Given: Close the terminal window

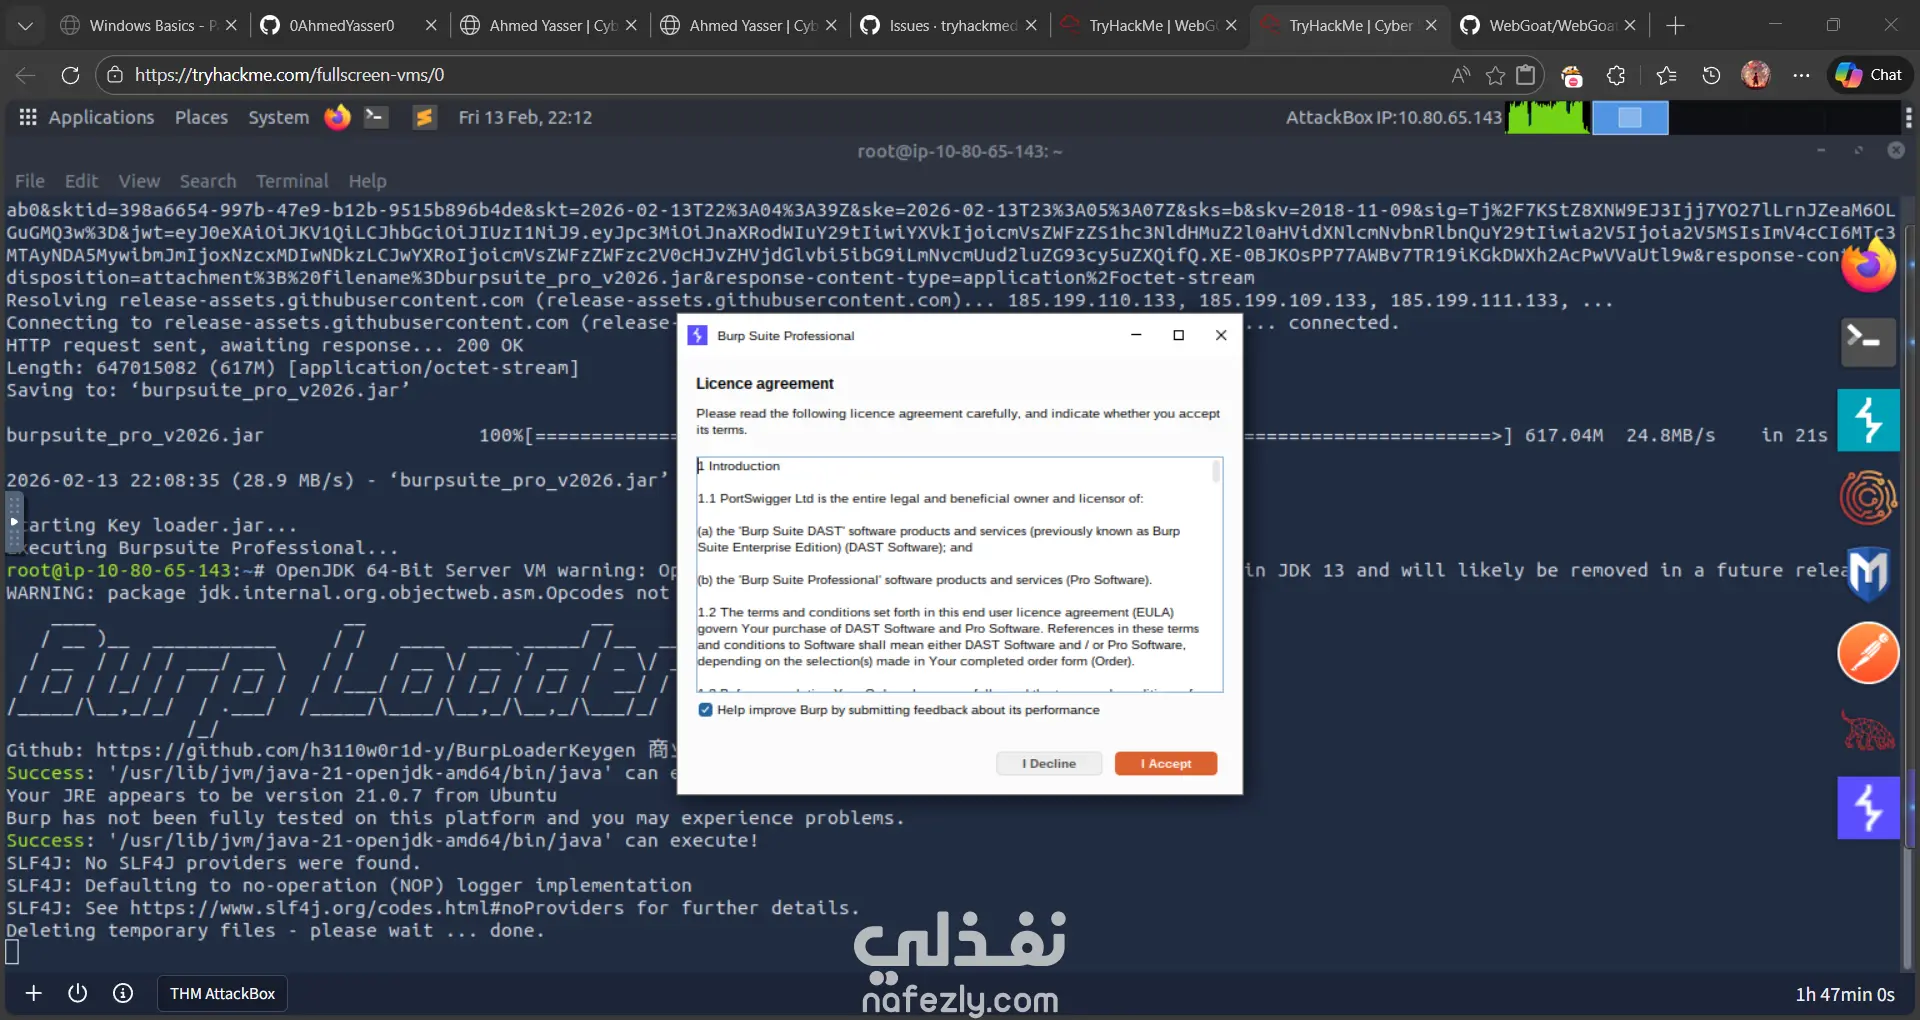Looking at the screenshot, I should (x=1896, y=150).
